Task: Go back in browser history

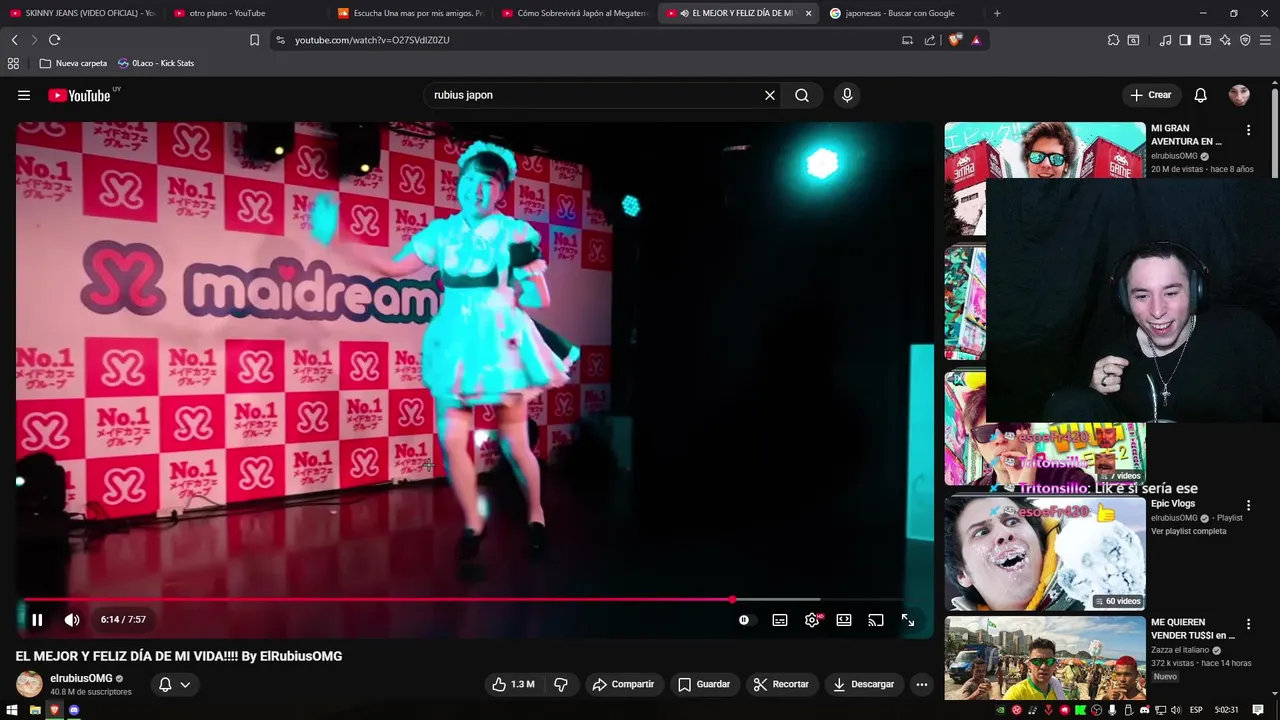Action: click(x=15, y=40)
